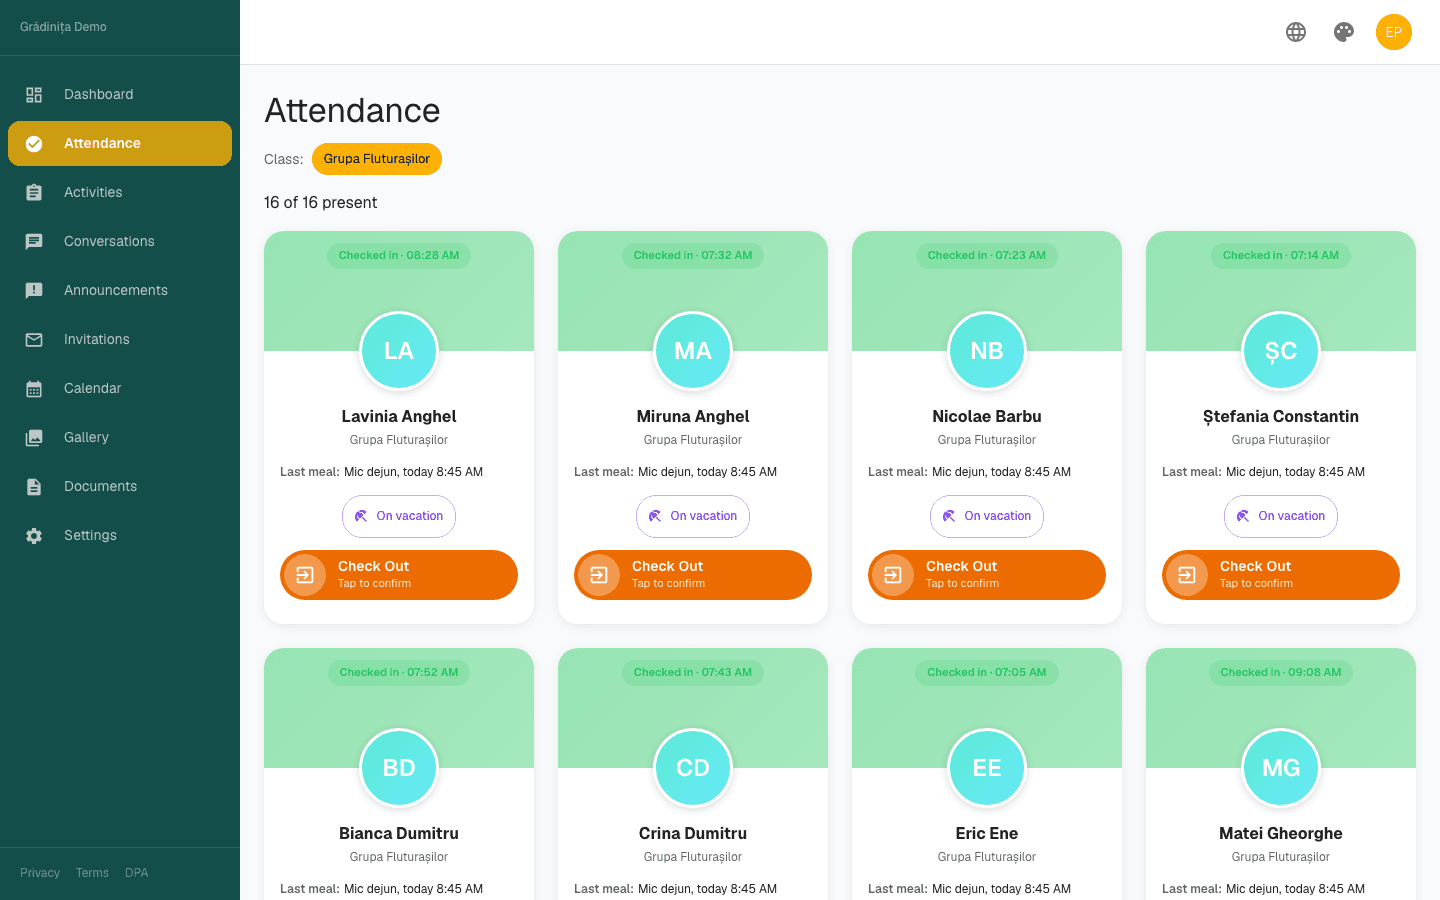Open Calendar in the sidebar
This screenshot has width=1440, height=900.
click(120, 389)
